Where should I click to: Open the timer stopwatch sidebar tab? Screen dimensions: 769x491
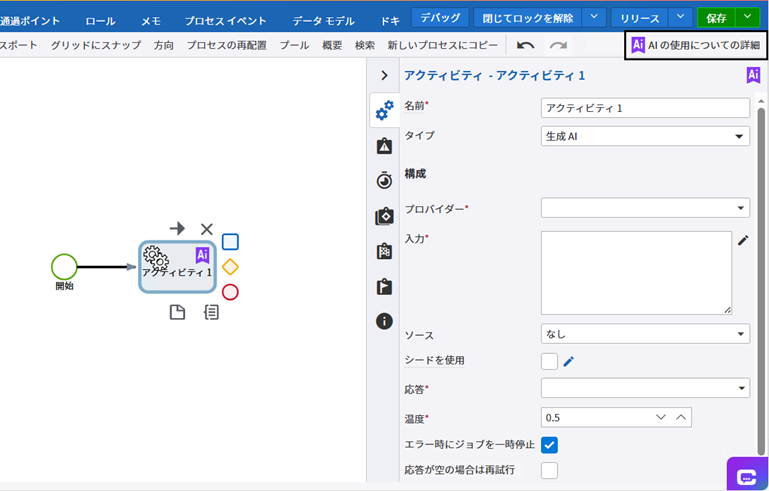point(384,180)
